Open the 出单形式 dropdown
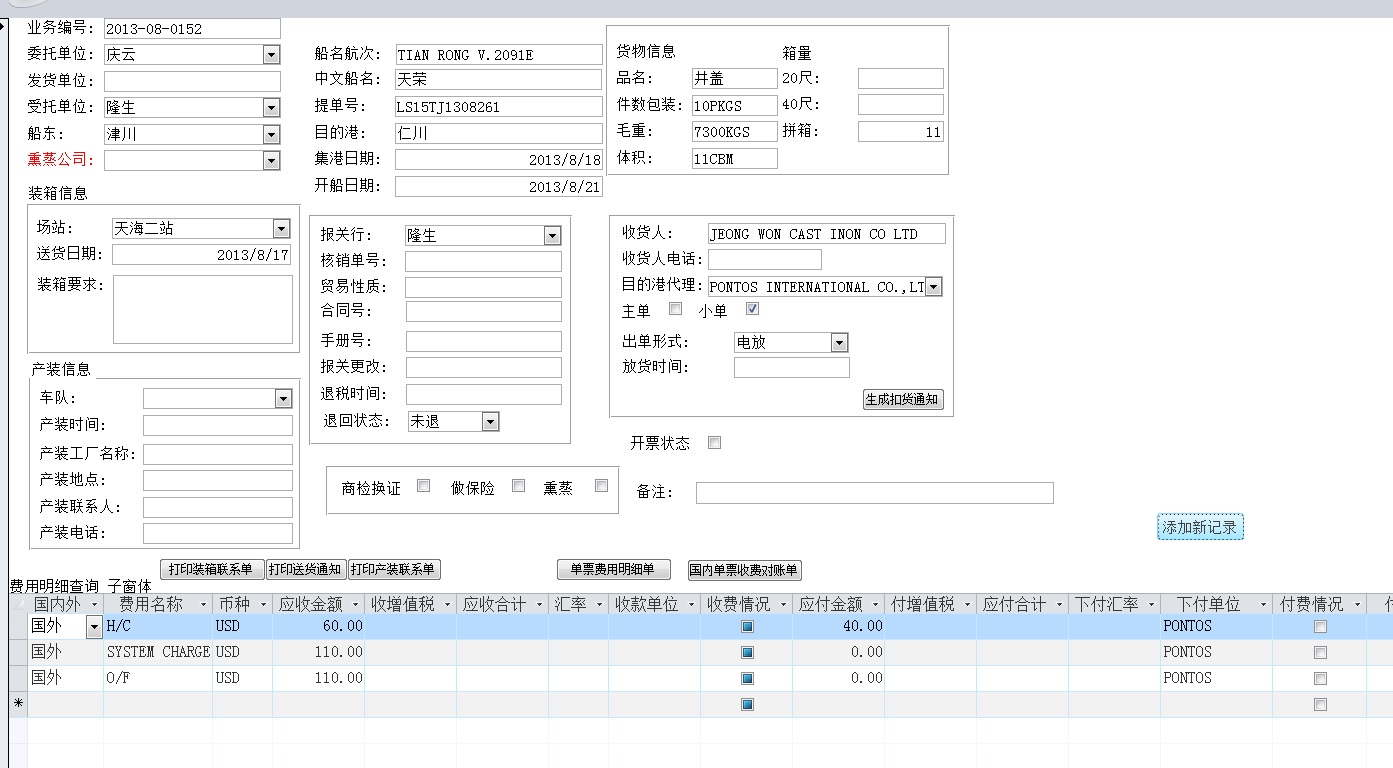The width and height of the screenshot is (1393, 768). click(839, 342)
